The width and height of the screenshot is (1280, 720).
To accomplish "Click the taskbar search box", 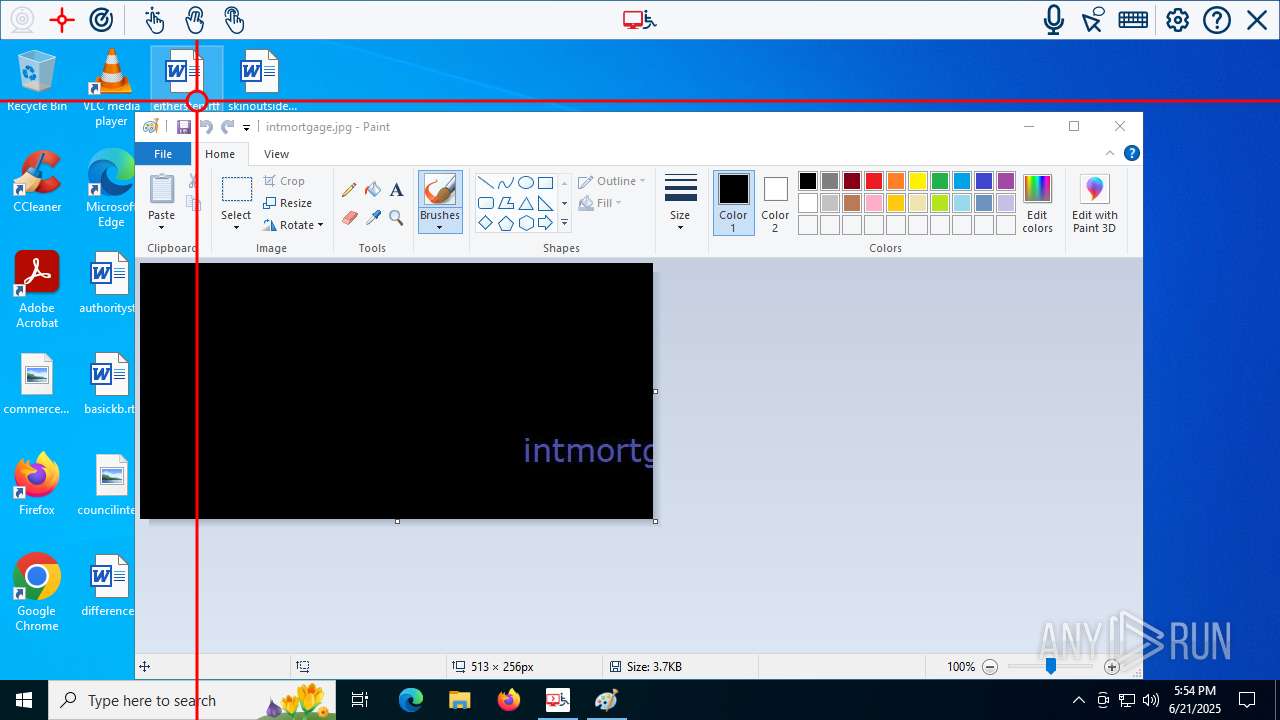I will click(192, 700).
